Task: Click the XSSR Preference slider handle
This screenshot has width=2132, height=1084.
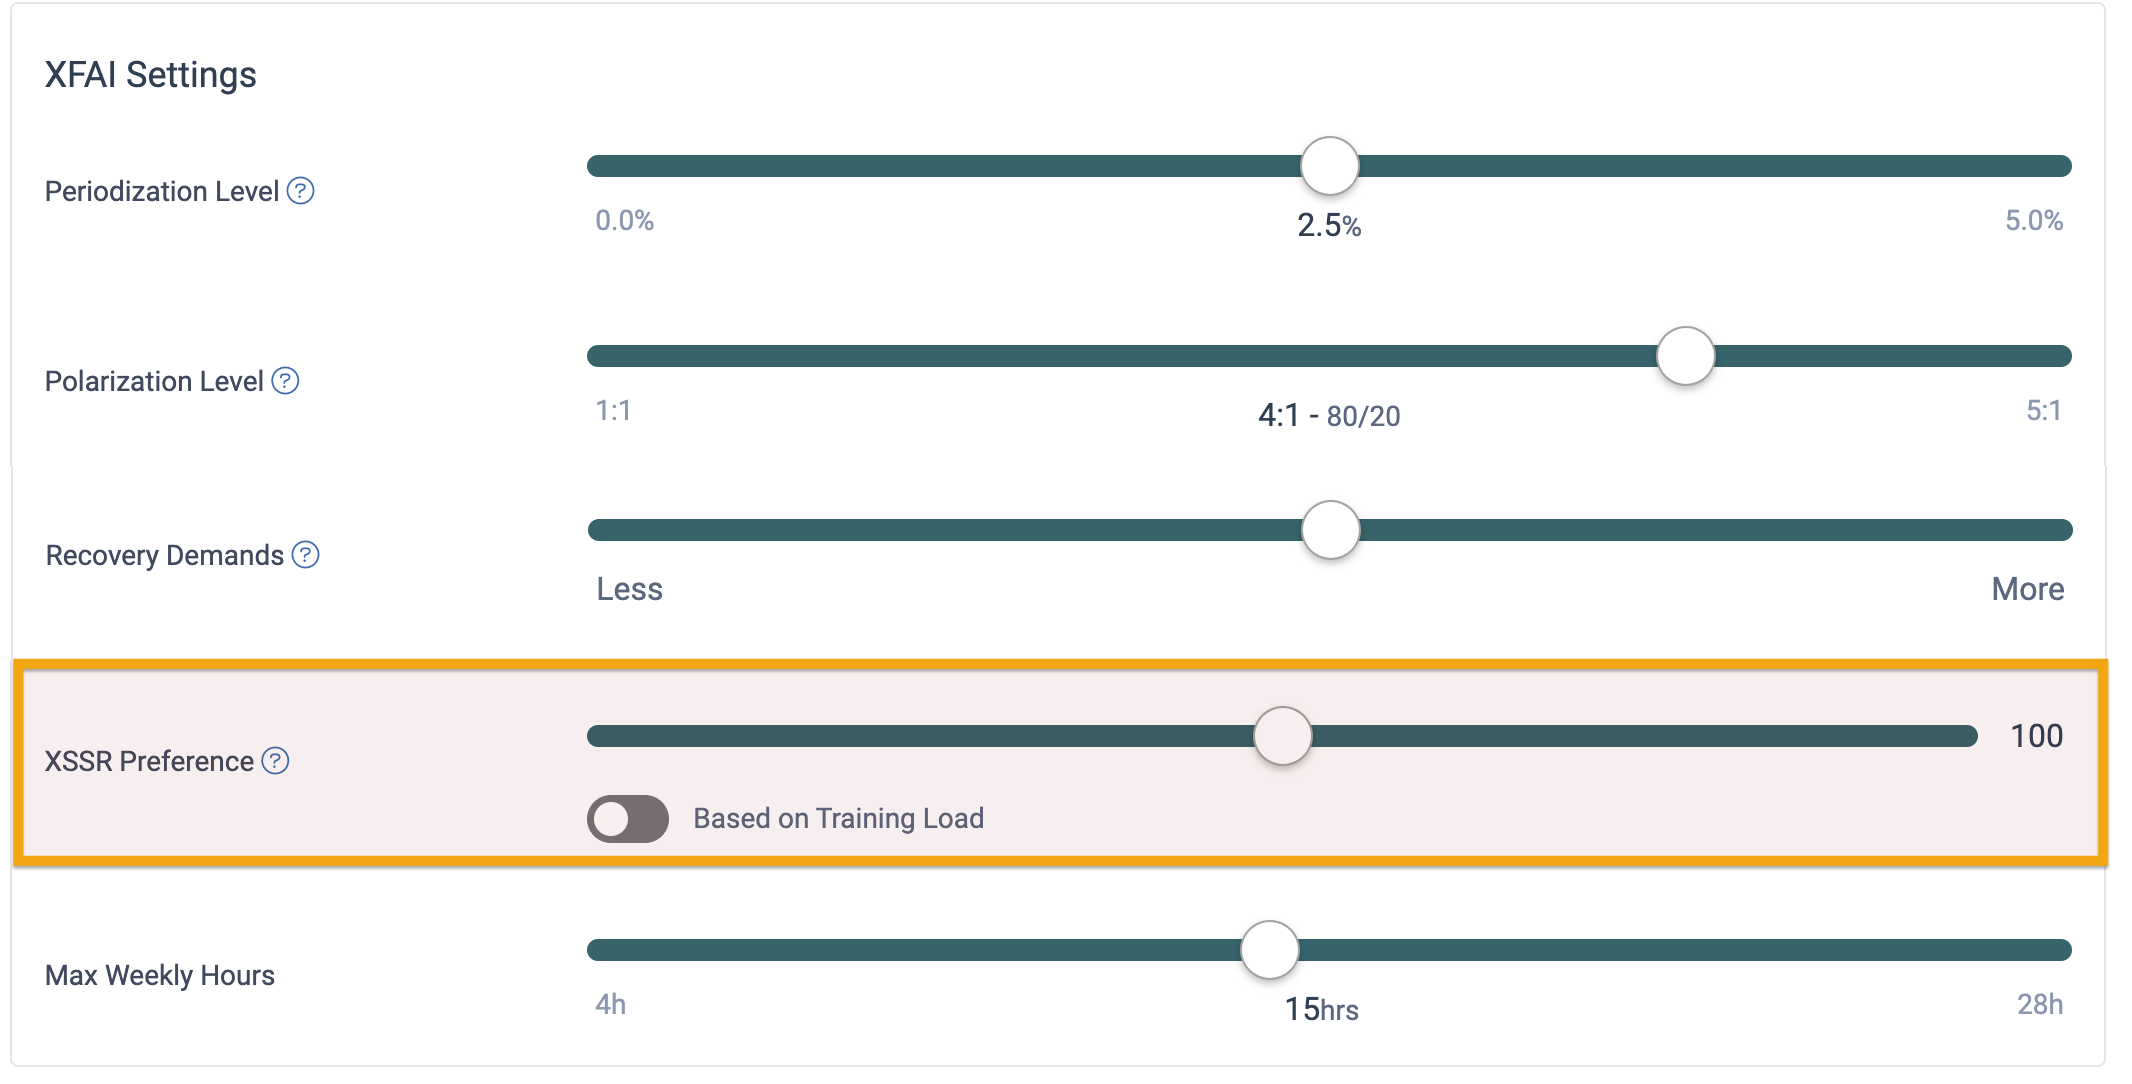Action: [x=1282, y=736]
